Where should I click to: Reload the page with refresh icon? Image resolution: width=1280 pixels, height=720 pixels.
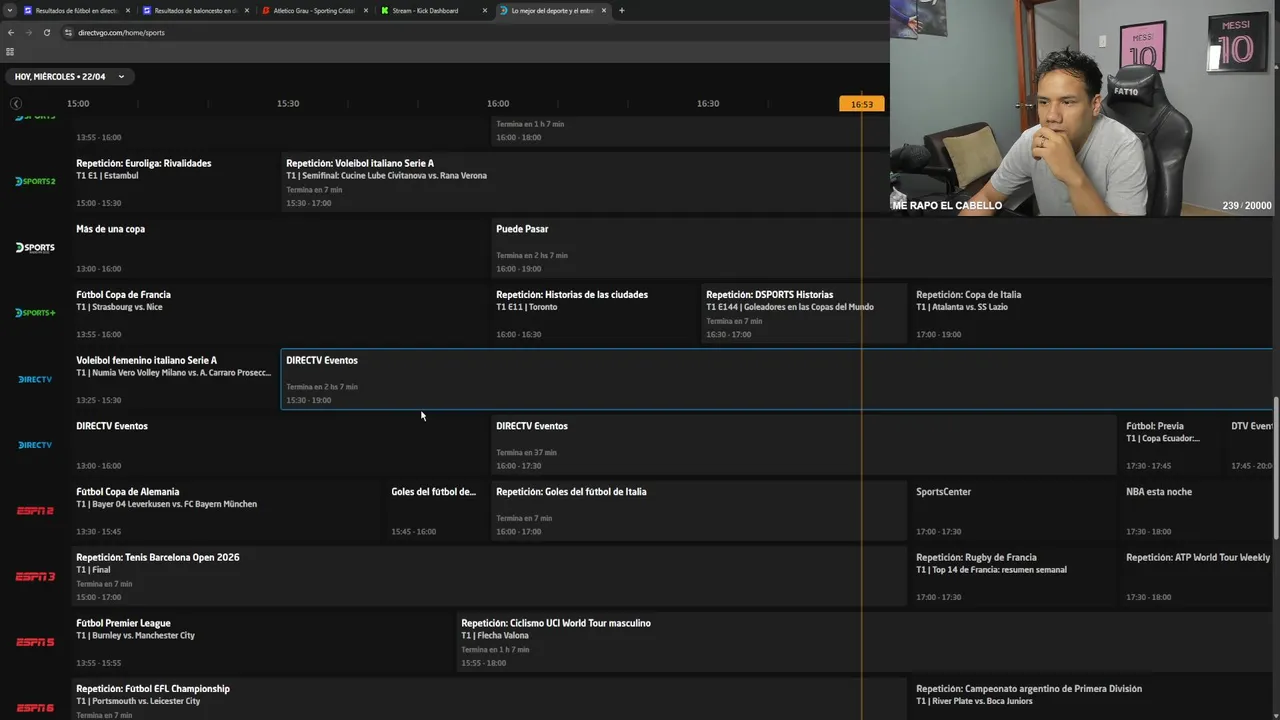46,32
